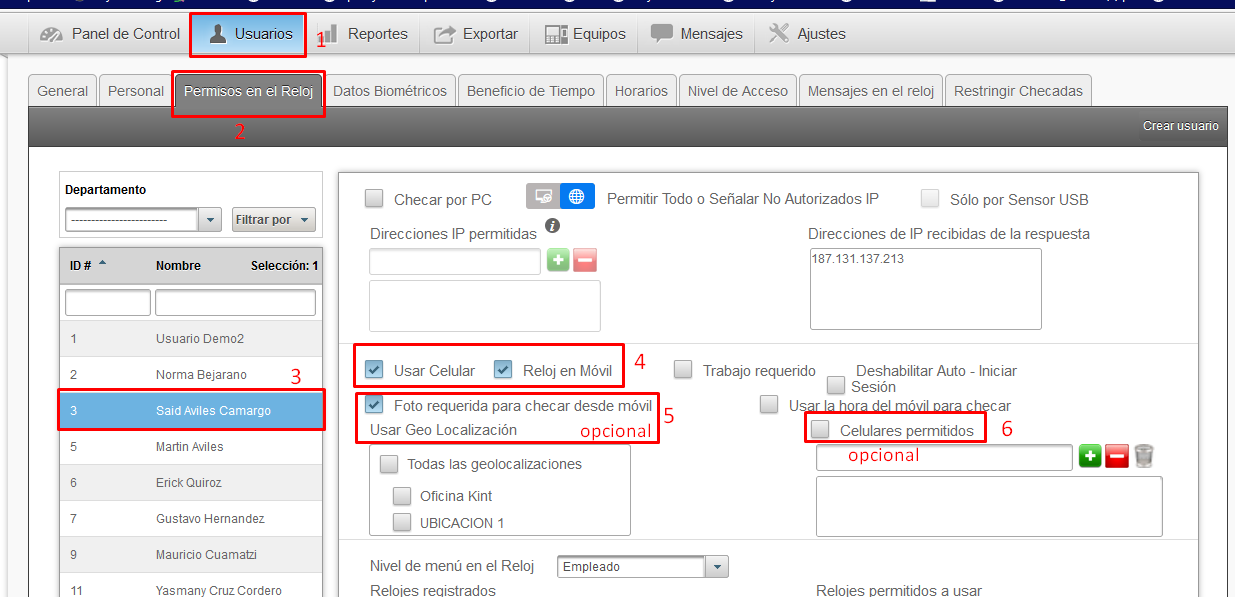
Task: Click the green plus for Celulares permitidos
Action: (x=1090, y=457)
